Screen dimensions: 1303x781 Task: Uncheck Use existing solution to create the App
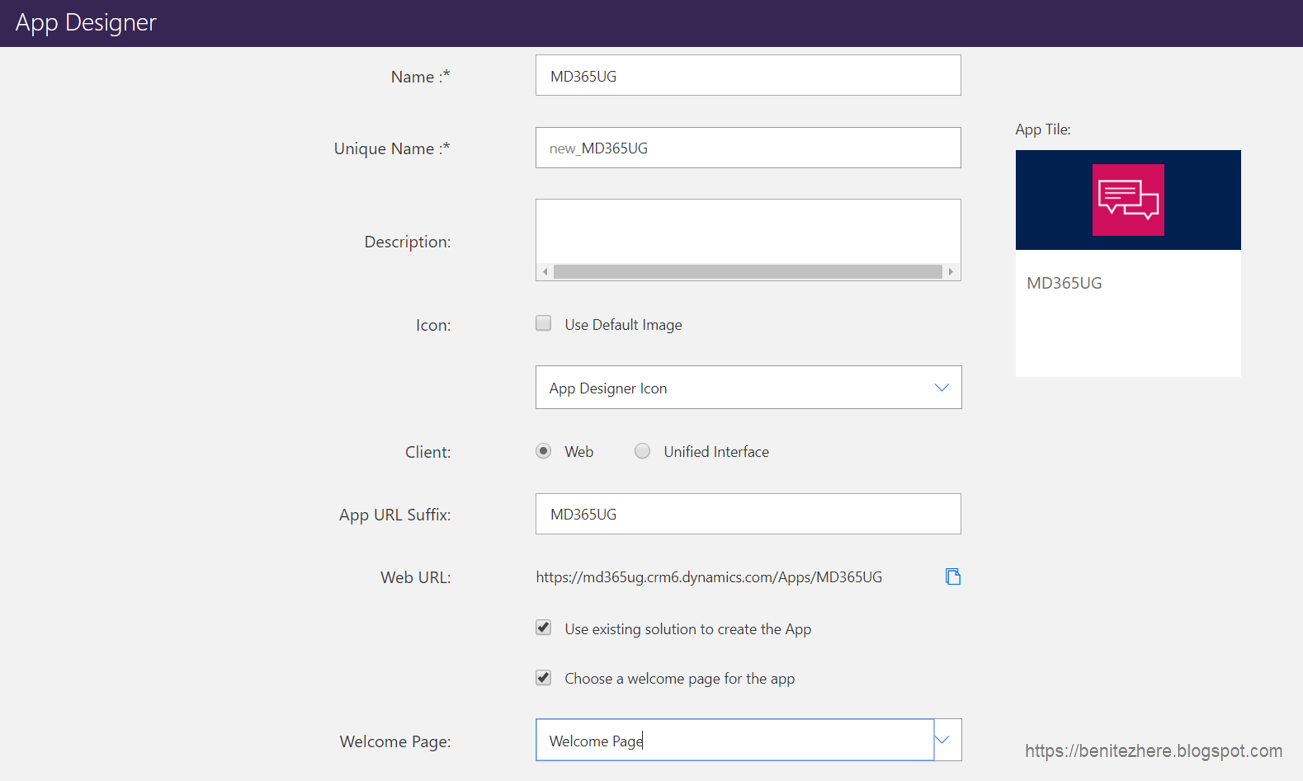543,628
